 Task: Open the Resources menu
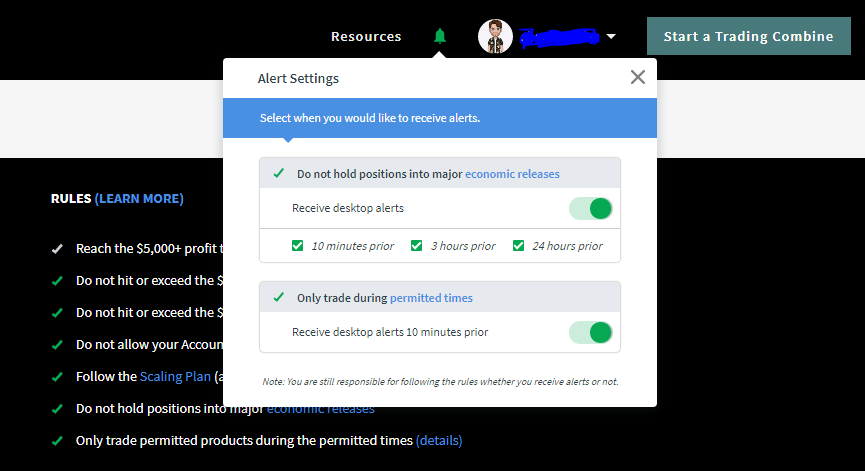(366, 36)
